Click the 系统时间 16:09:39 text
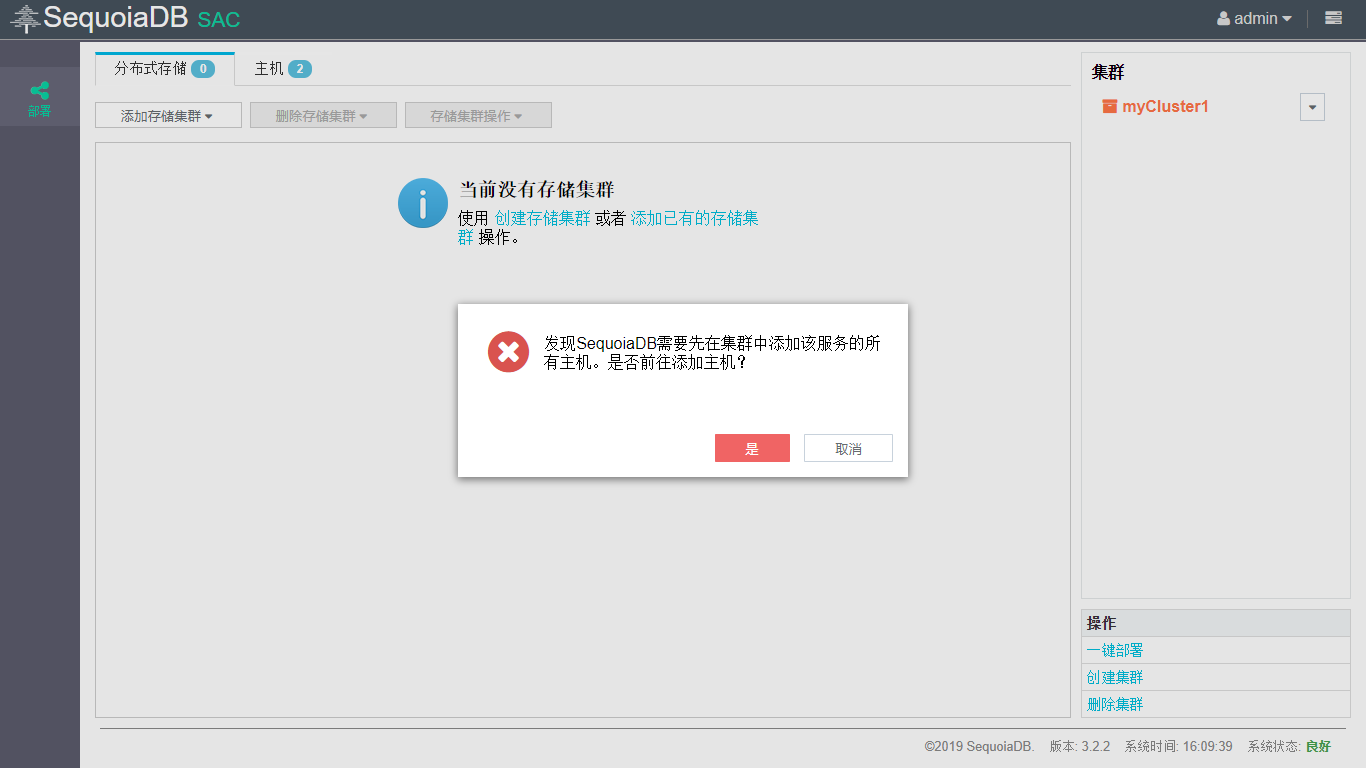The image size is (1366, 768). [1178, 746]
